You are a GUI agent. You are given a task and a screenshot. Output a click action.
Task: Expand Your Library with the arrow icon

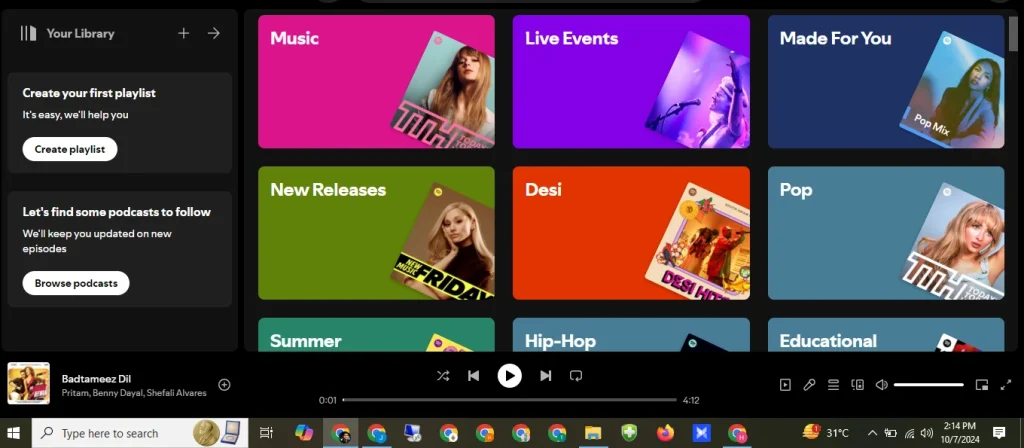pyautogui.click(x=214, y=33)
